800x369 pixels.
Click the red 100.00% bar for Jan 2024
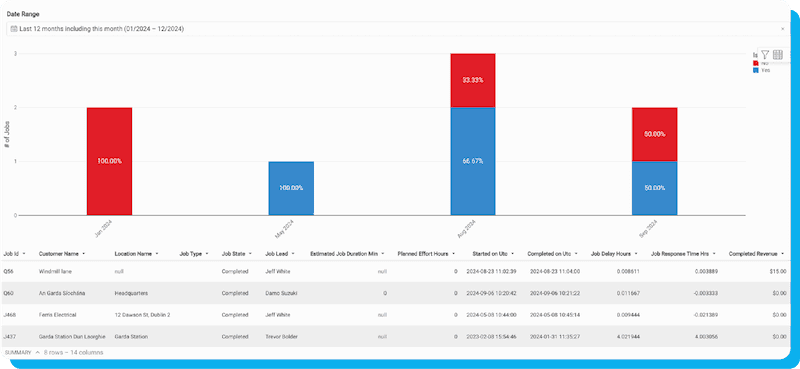(x=109, y=161)
